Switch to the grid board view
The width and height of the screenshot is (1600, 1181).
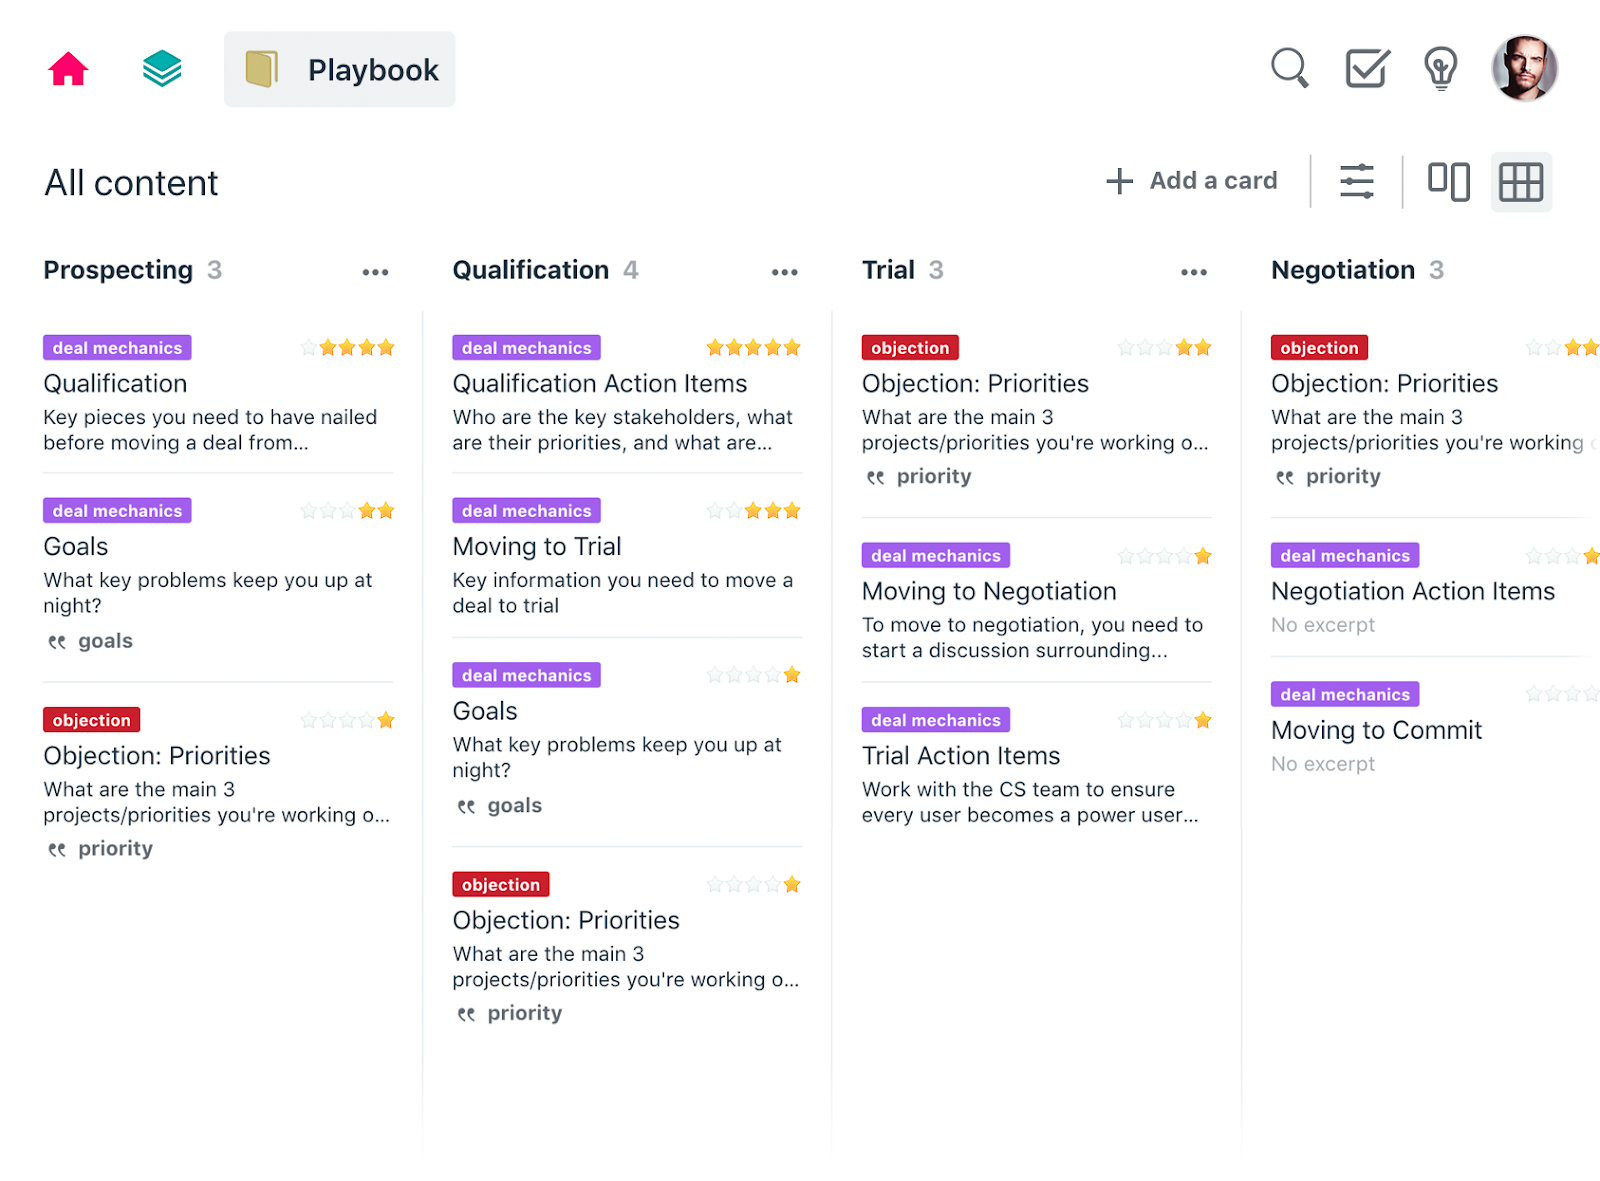(1521, 182)
